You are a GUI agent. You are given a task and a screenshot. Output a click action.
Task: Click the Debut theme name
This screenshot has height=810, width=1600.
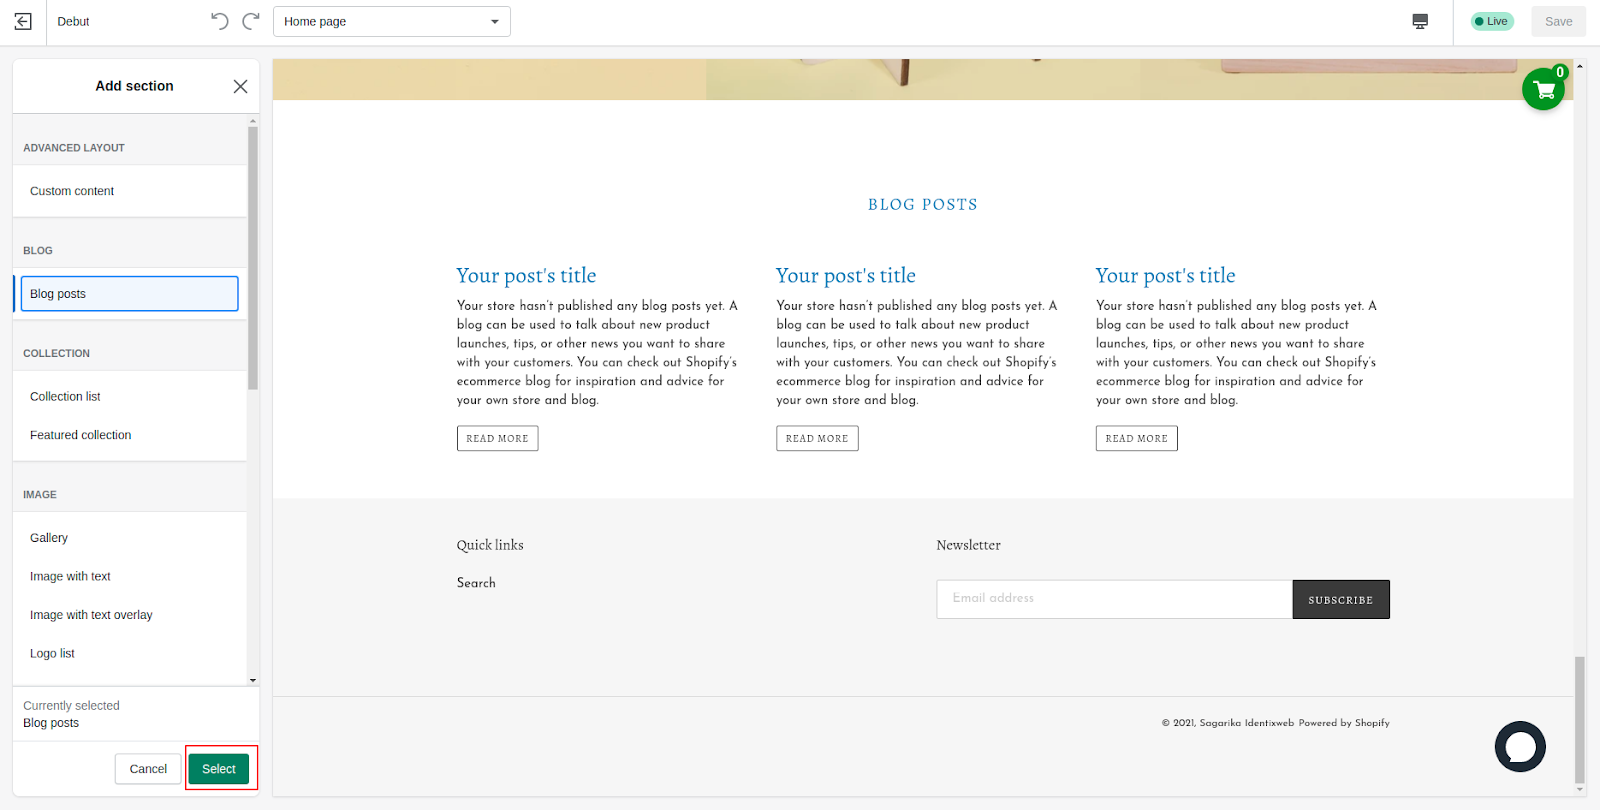(x=73, y=21)
